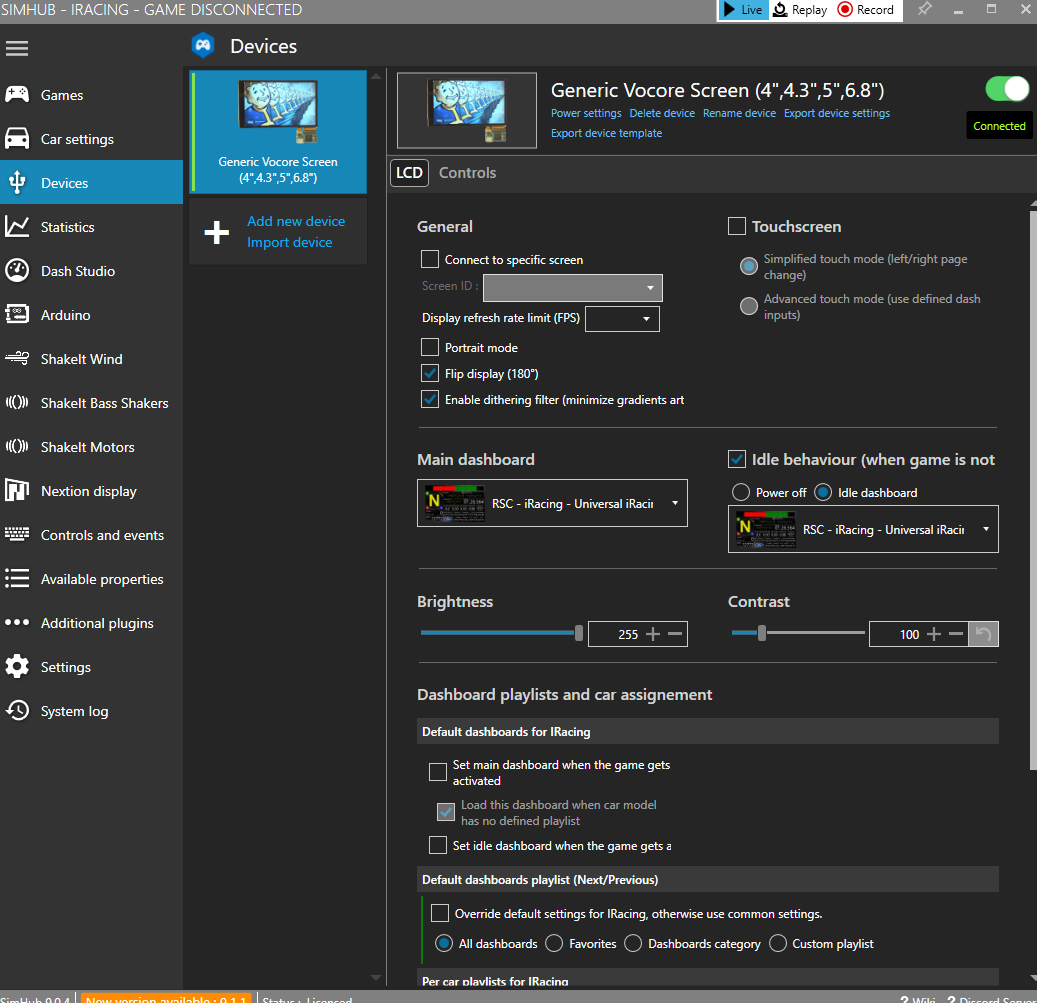Click the Available properties list icon
Image resolution: width=1037 pixels, height=1003 pixels.
click(17, 579)
